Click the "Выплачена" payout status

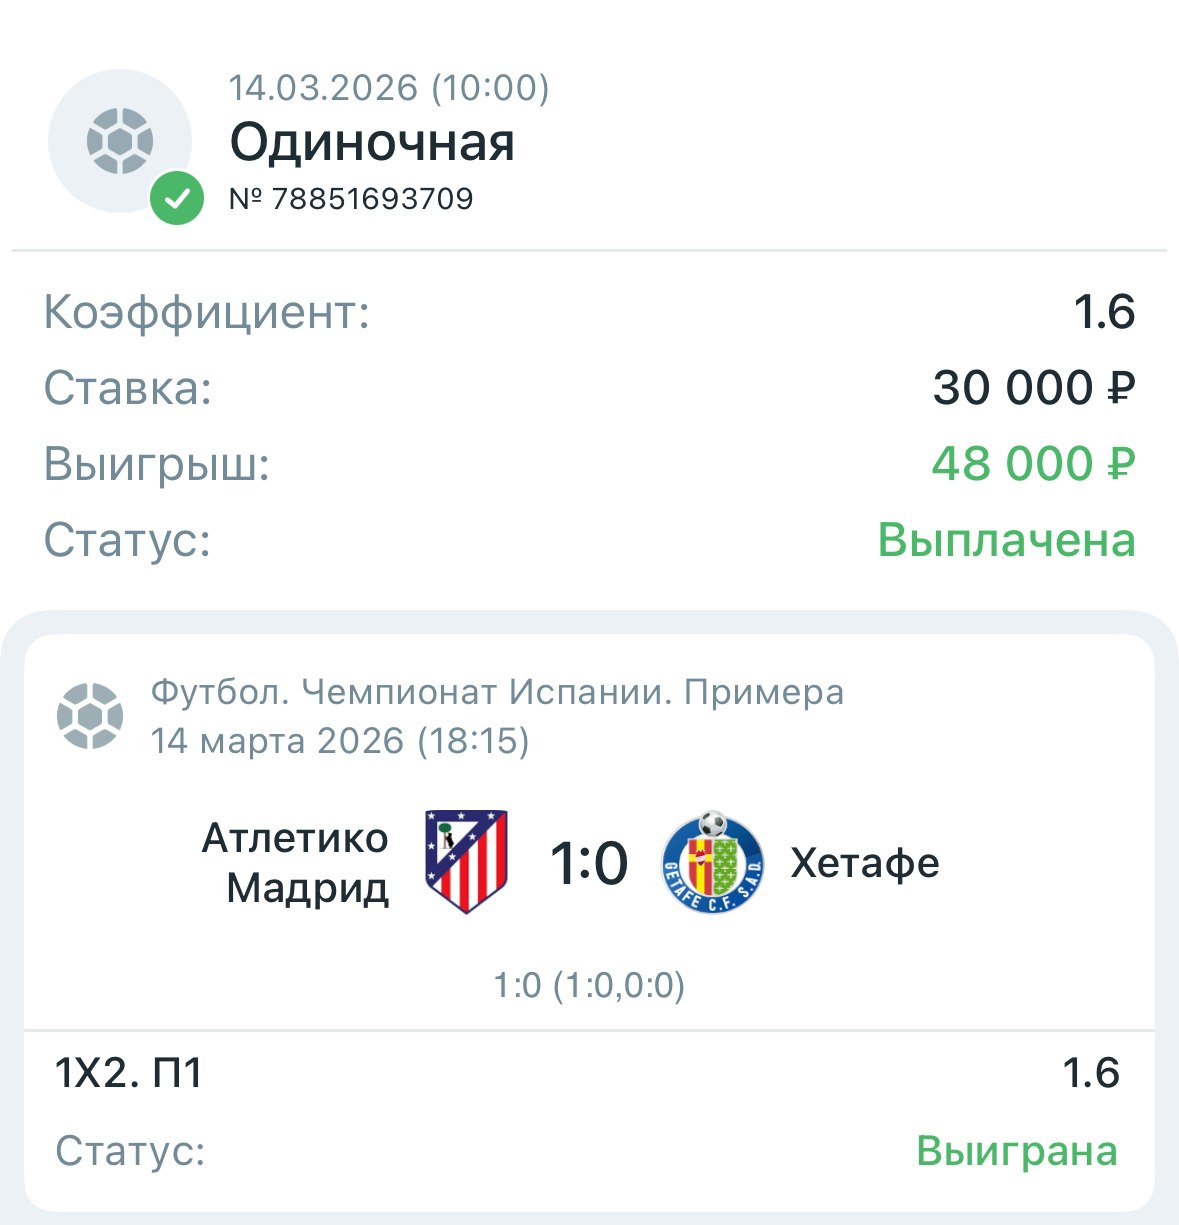pyautogui.click(x=1006, y=540)
